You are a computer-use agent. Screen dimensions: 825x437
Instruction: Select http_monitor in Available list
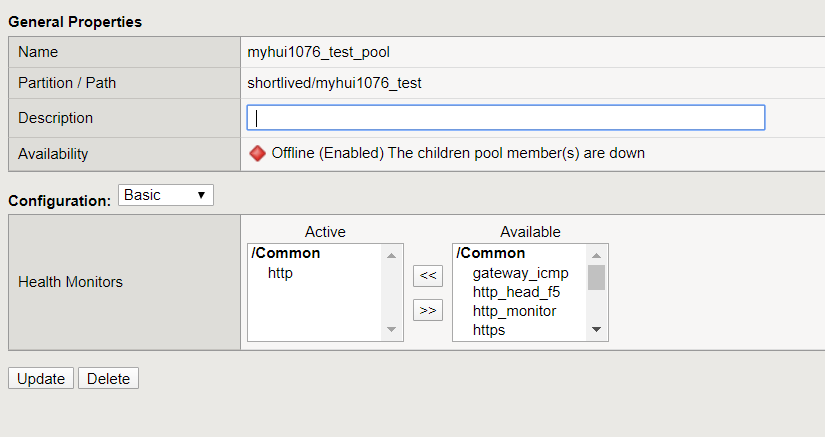point(514,310)
